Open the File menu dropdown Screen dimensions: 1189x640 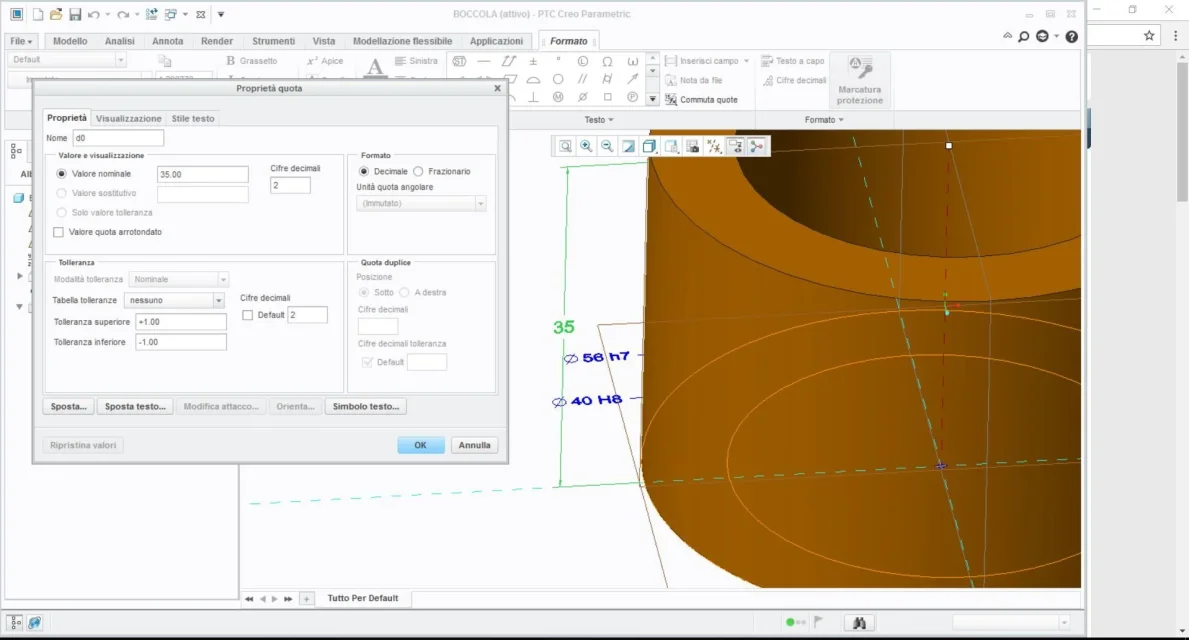20,41
